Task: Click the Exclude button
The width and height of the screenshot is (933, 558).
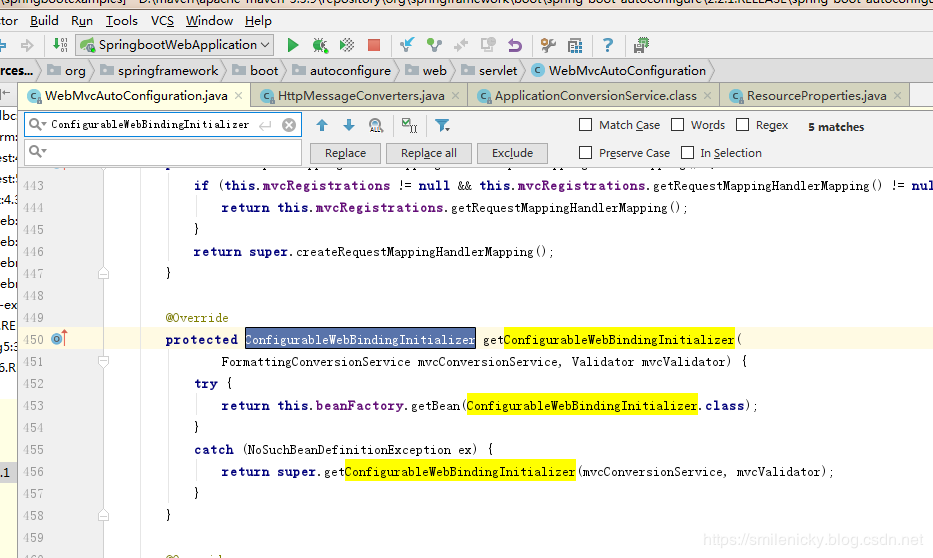Action: pyautogui.click(x=512, y=153)
